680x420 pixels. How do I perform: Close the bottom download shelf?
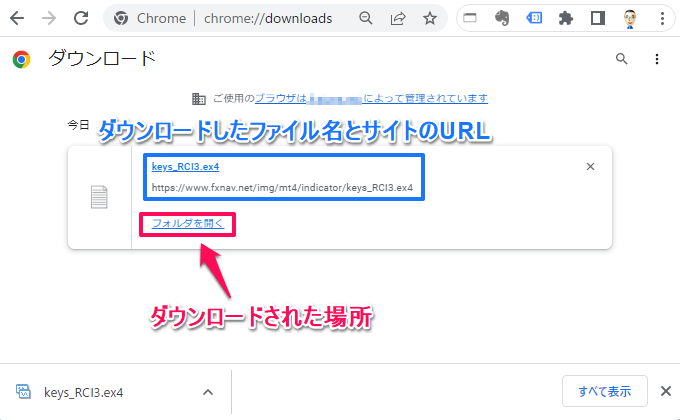(x=666, y=391)
